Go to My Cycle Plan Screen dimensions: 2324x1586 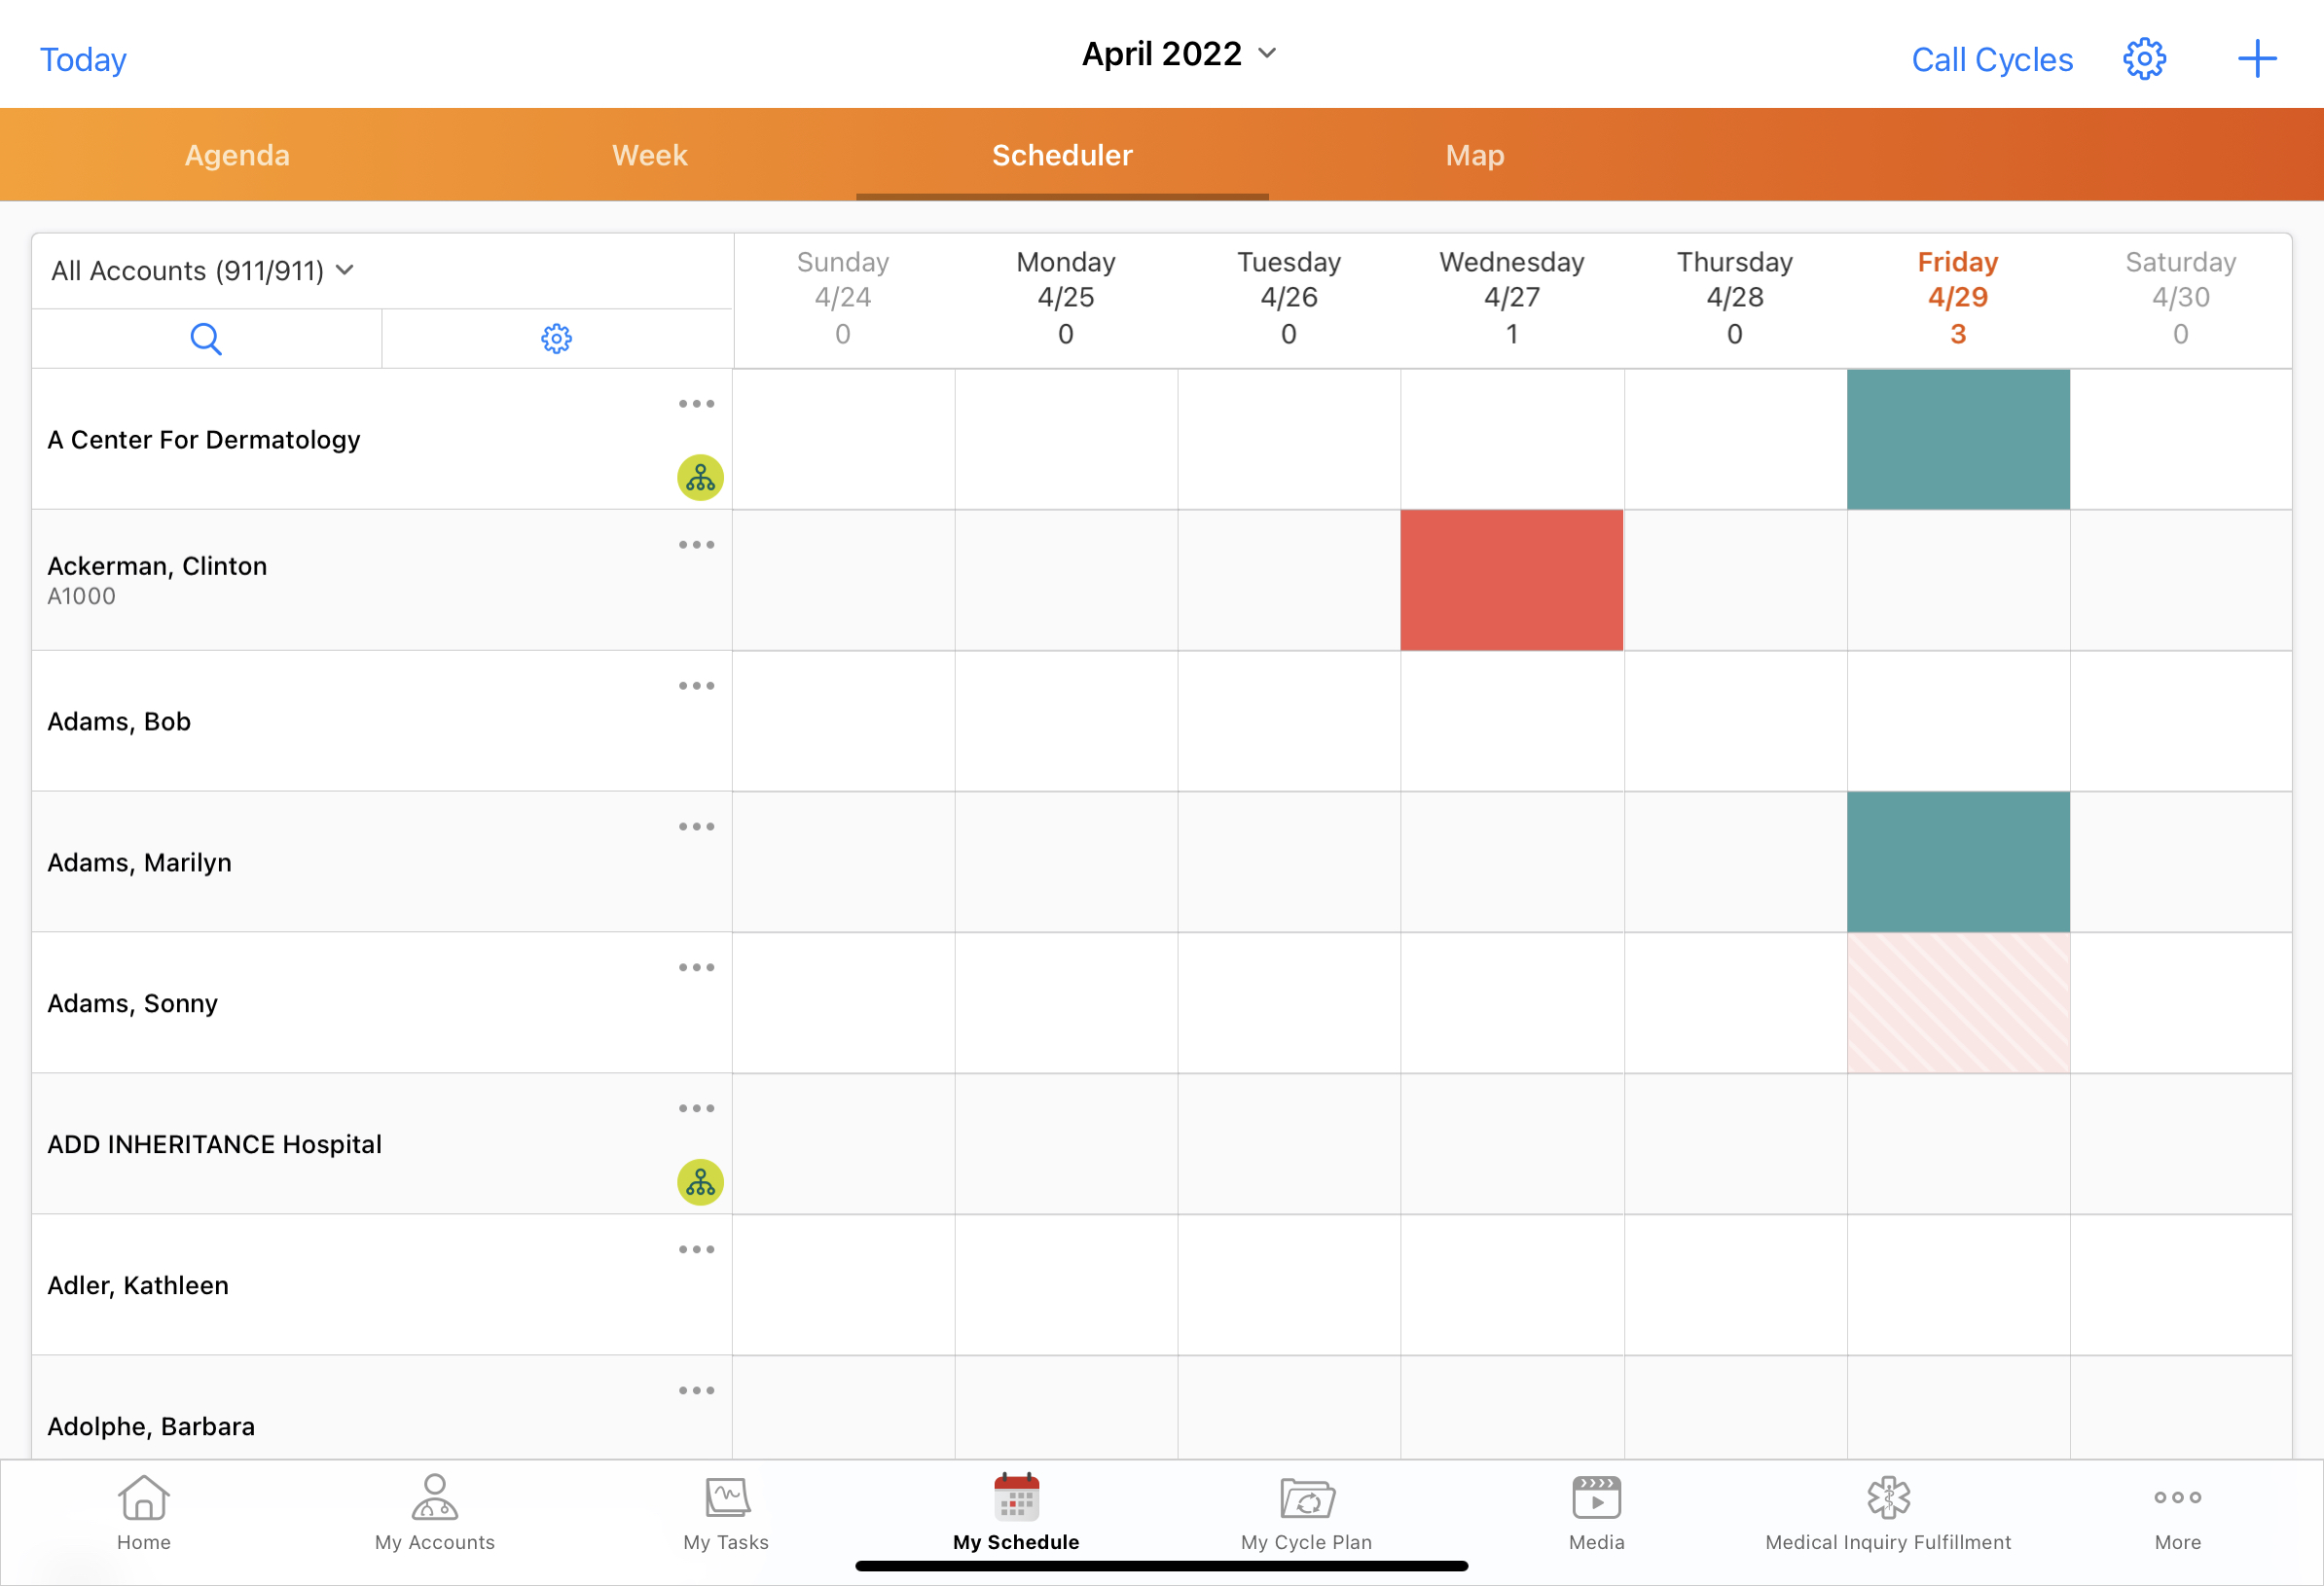click(x=1306, y=1513)
